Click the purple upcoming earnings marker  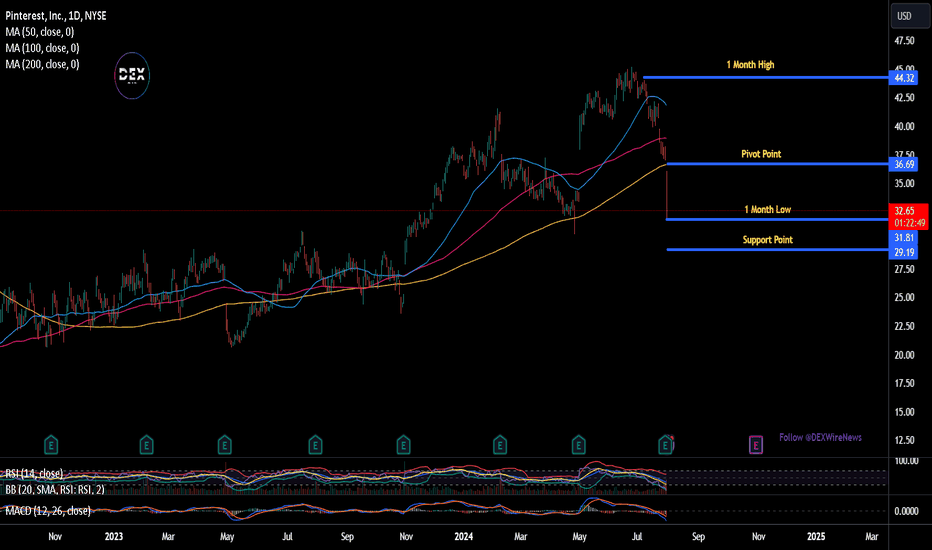(755, 444)
